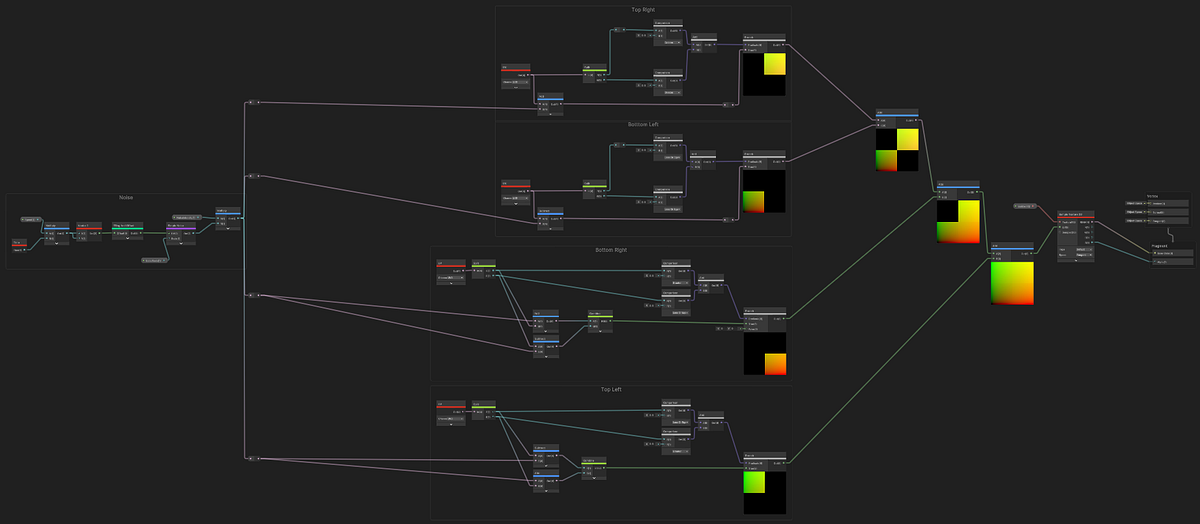Select the Branch node in Bottom Right group
This screenshot has width=1200, height=524.
point(765,341)
